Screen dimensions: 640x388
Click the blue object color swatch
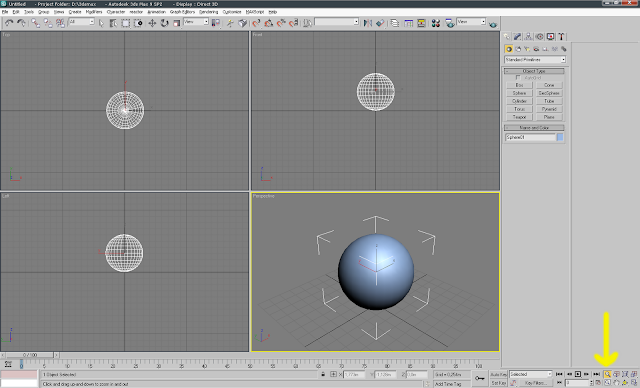[x=560, y=137]
